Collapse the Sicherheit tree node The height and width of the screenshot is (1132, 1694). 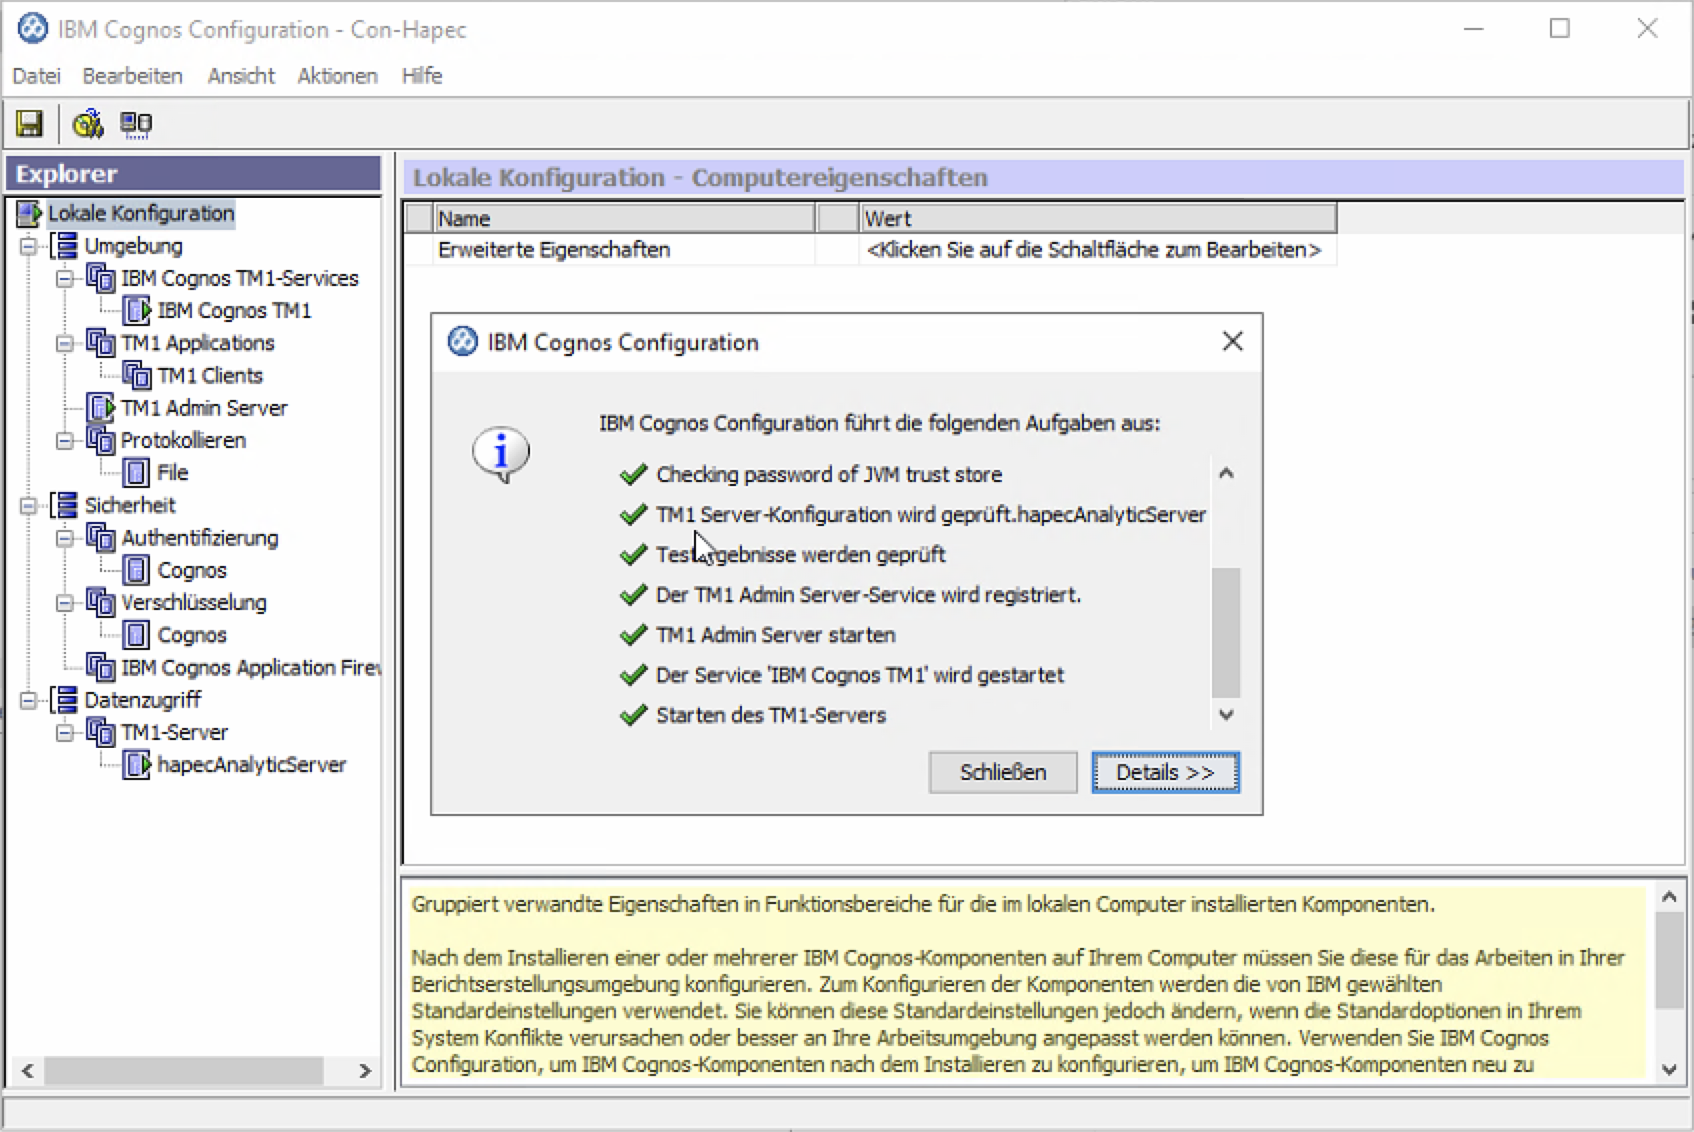click(x=29, y=505)
